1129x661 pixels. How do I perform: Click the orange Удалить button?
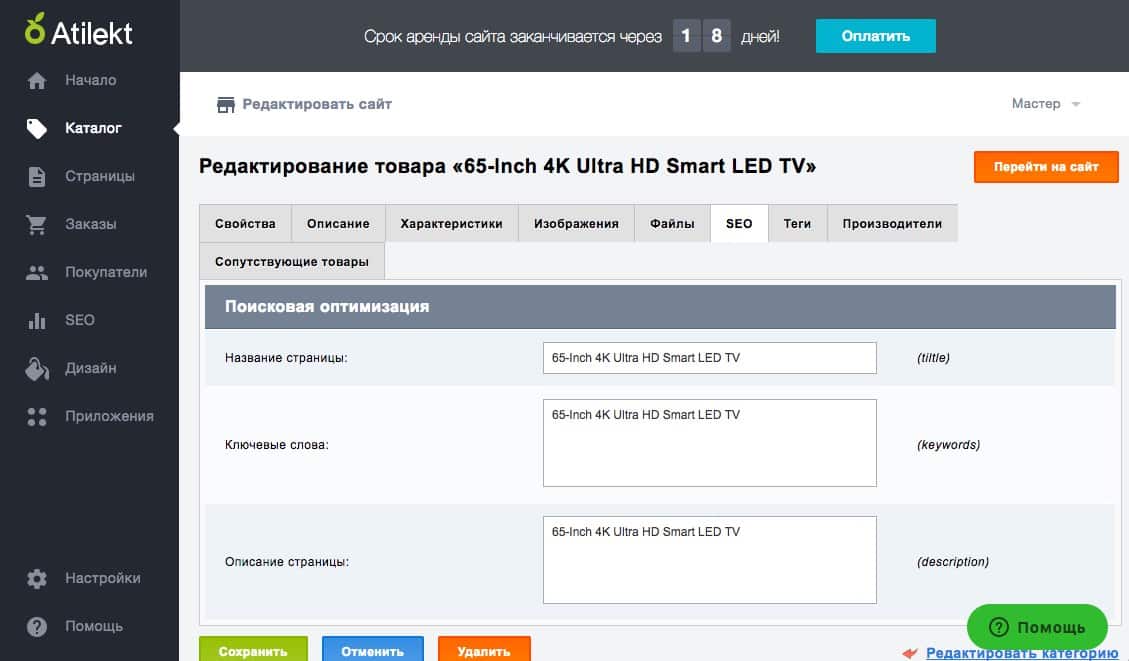coord(484,650)
